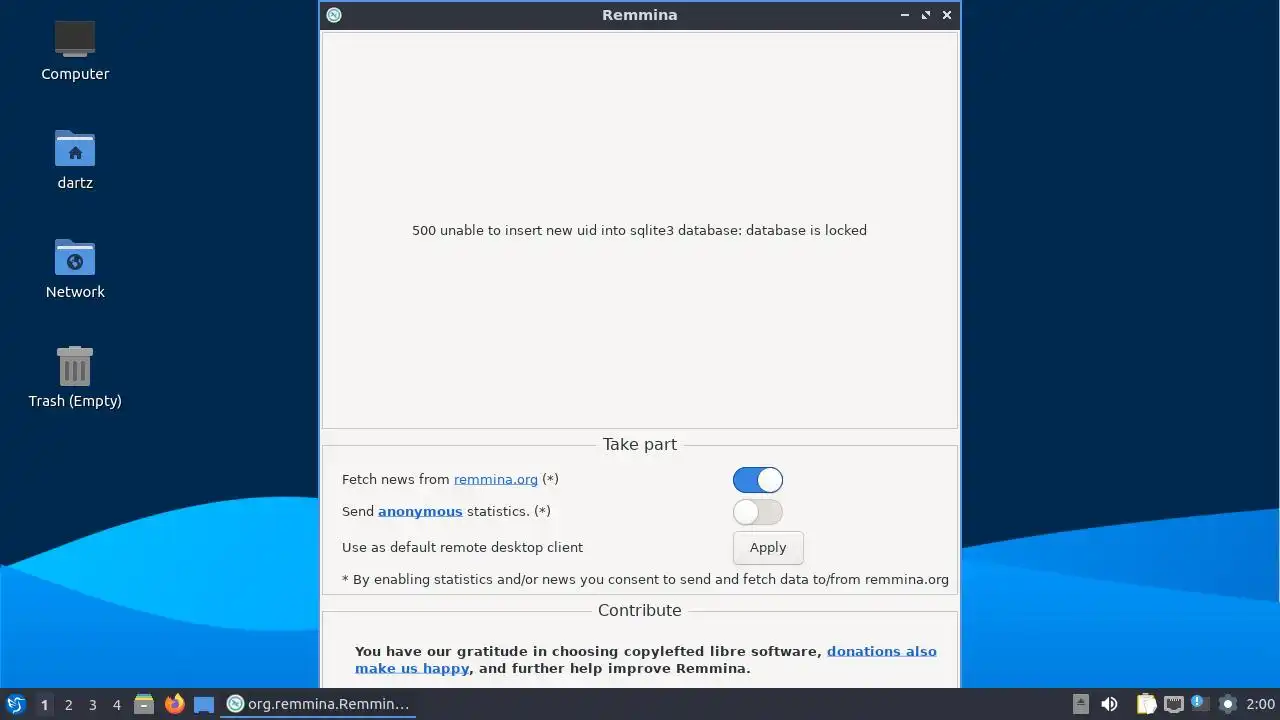Click the 'Take part' section heading

(639, 444)
